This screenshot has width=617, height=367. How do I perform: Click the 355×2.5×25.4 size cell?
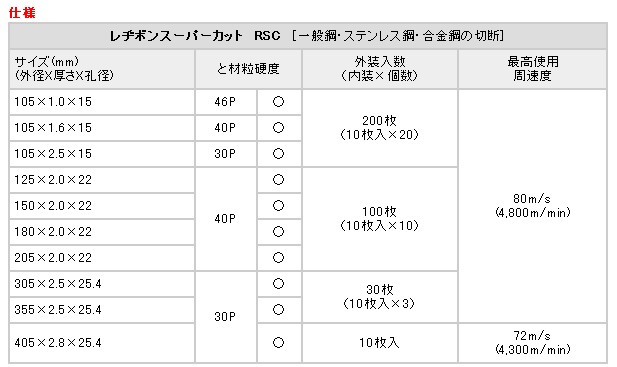pyautogui.click(x=102, y=310)
